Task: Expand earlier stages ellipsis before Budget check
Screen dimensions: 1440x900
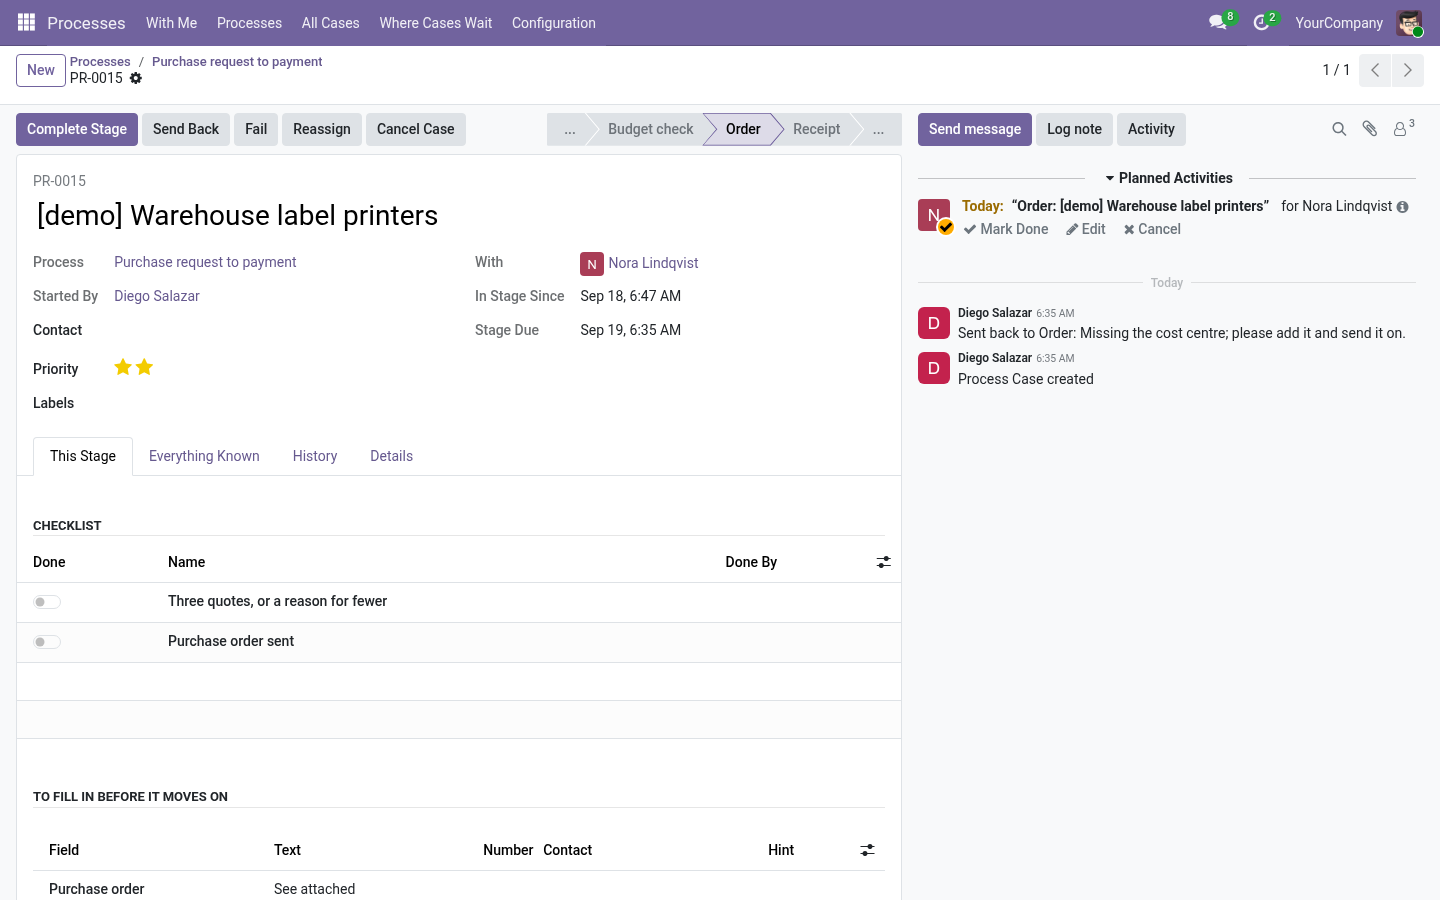Action: click(569, 129)
